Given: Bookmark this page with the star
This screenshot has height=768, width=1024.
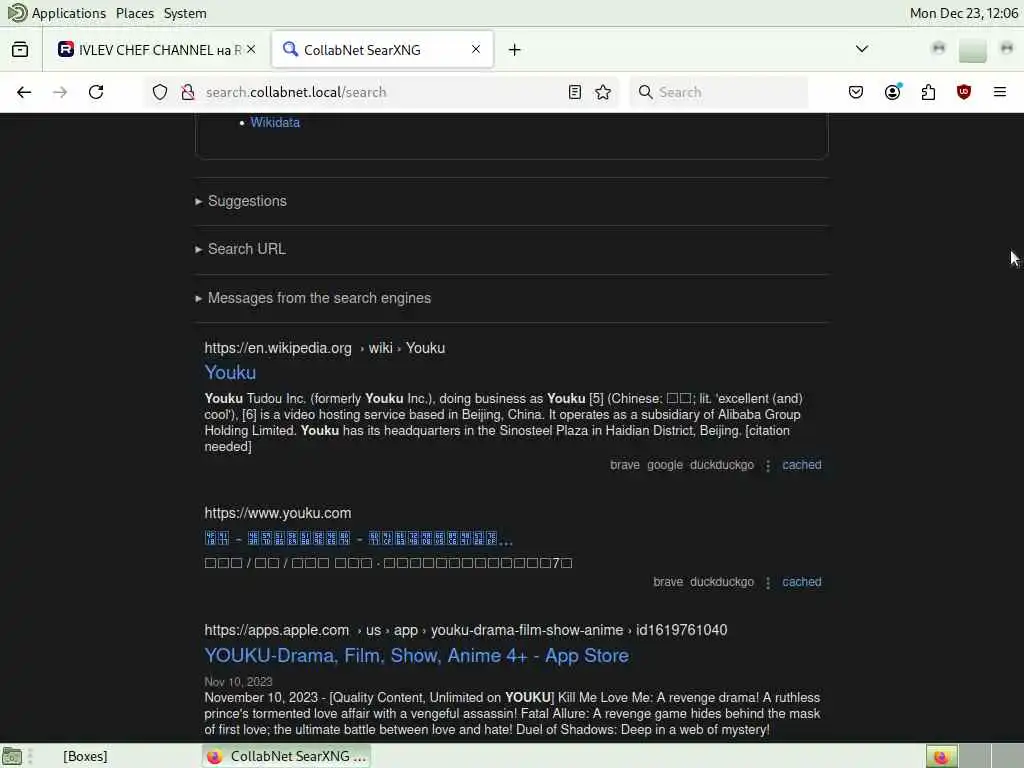Looking at the screenshot, I should point(603,92).
